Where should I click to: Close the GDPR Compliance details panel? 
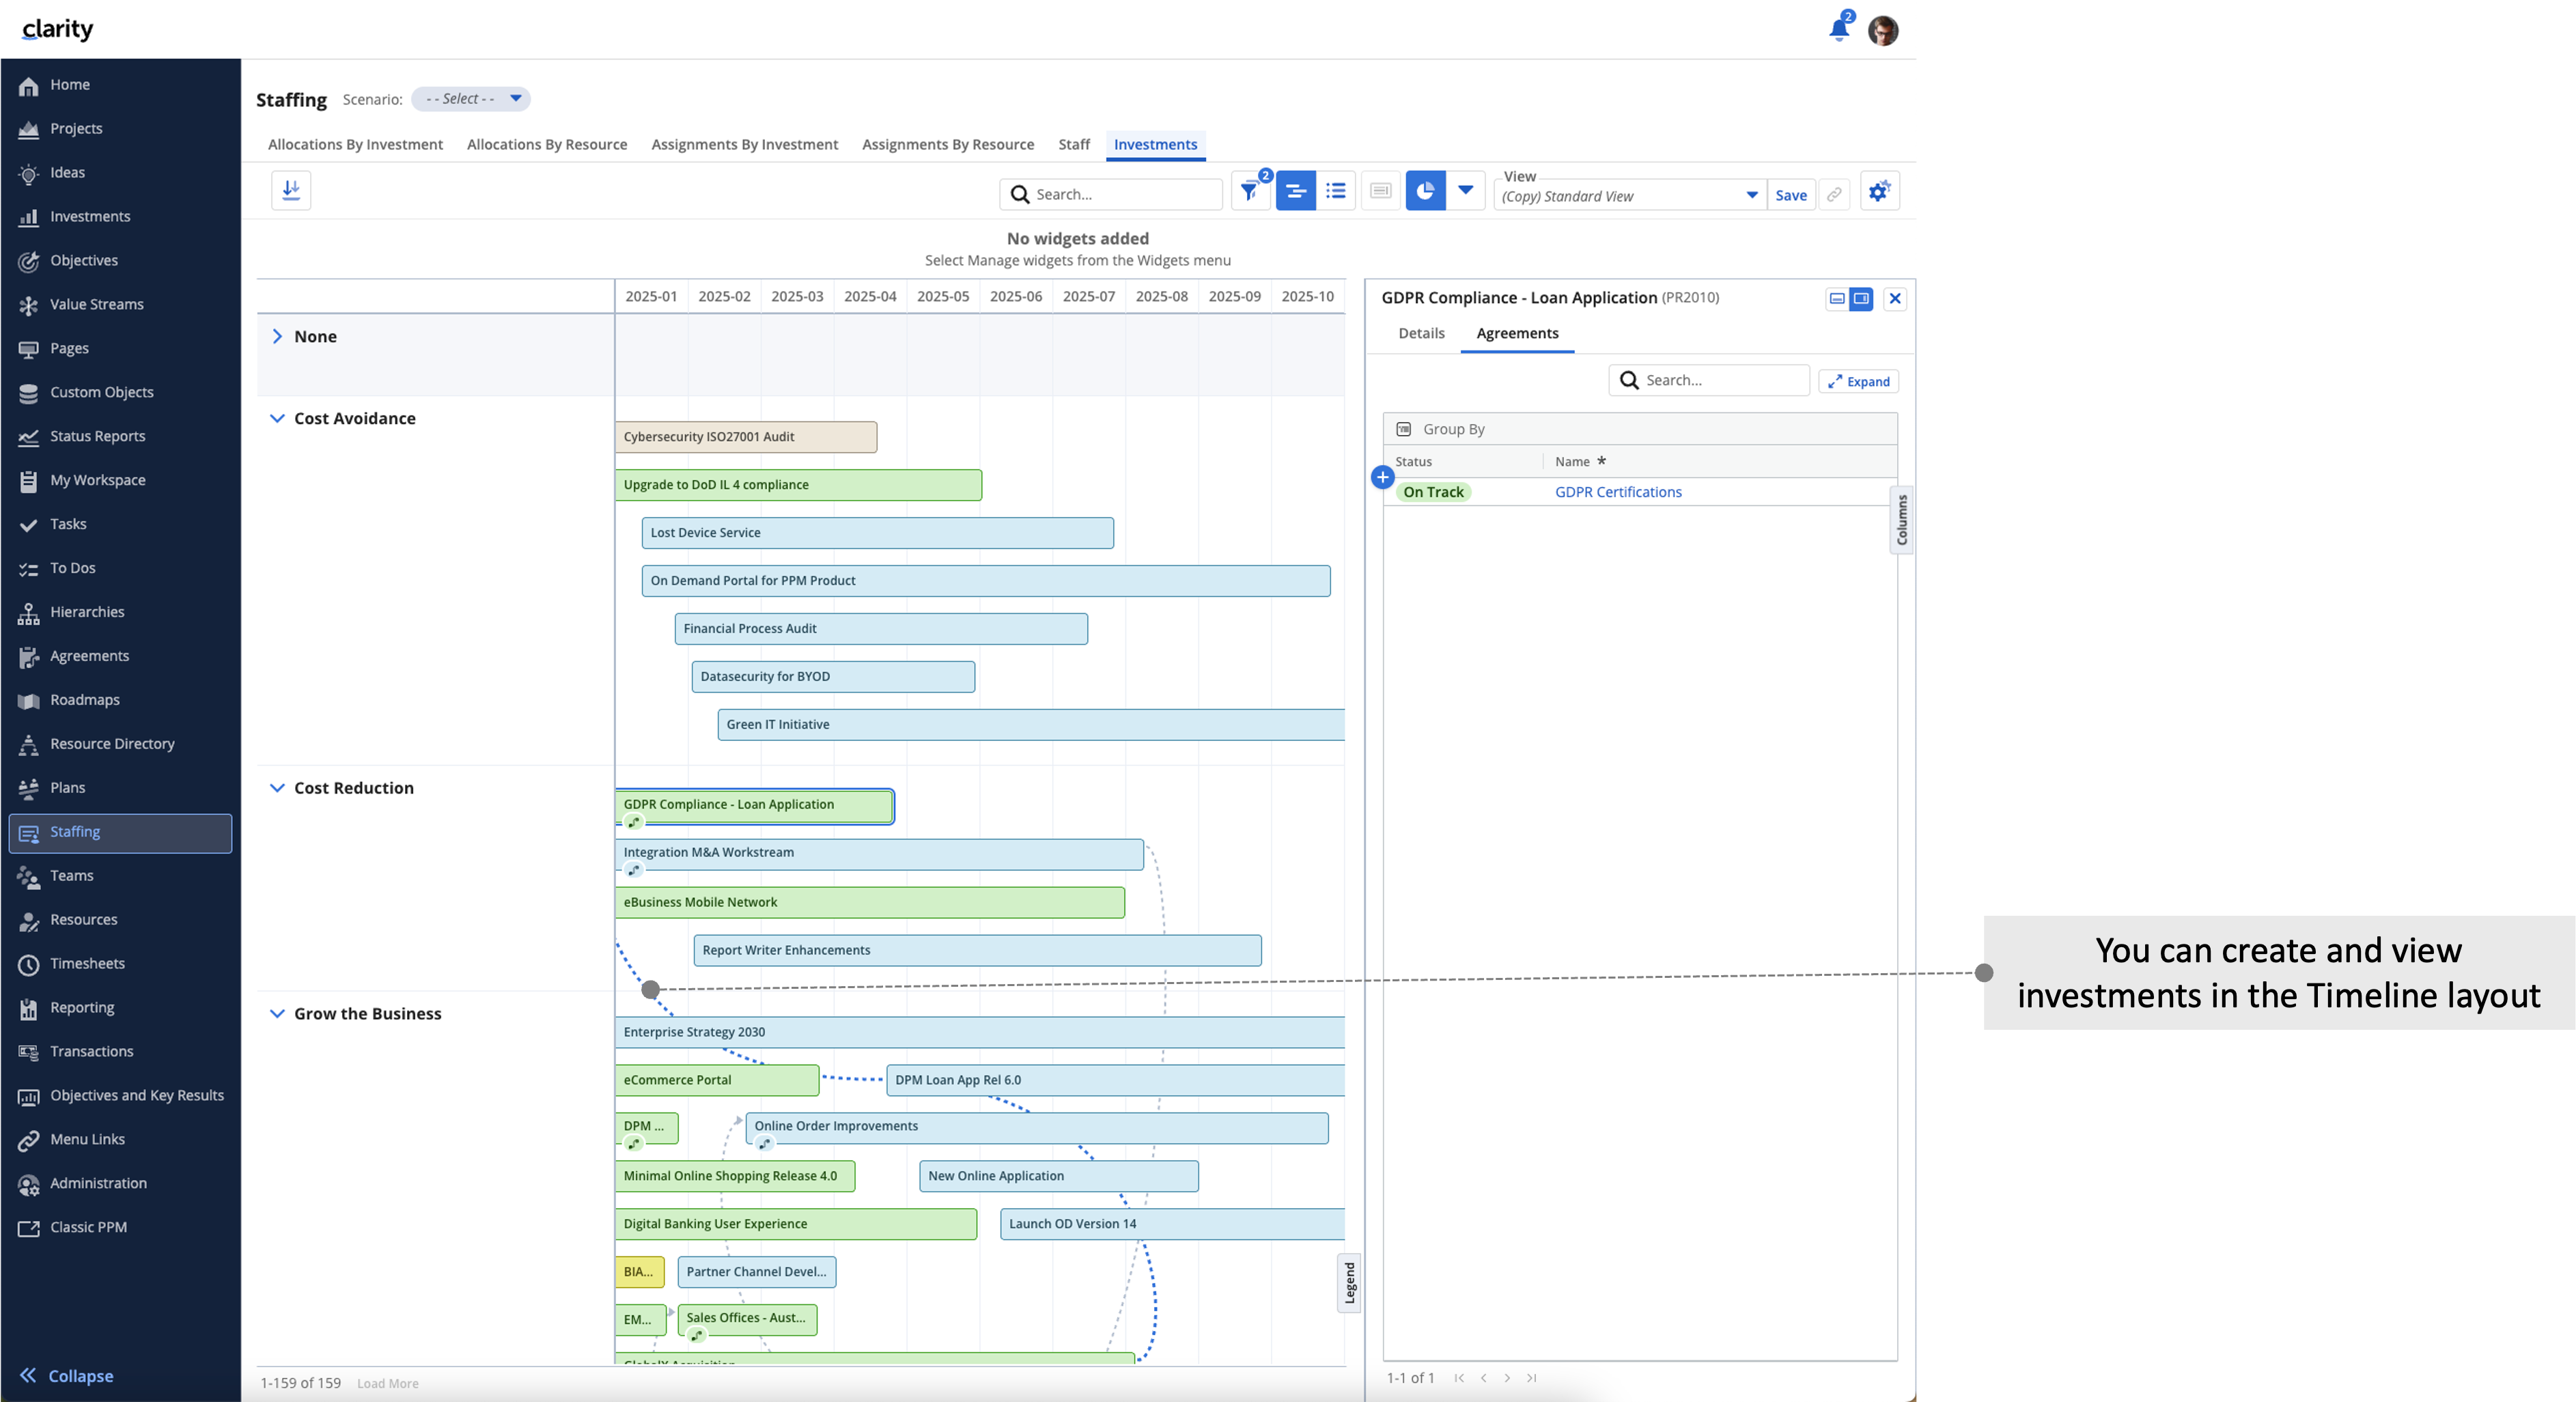[1895, 298]
